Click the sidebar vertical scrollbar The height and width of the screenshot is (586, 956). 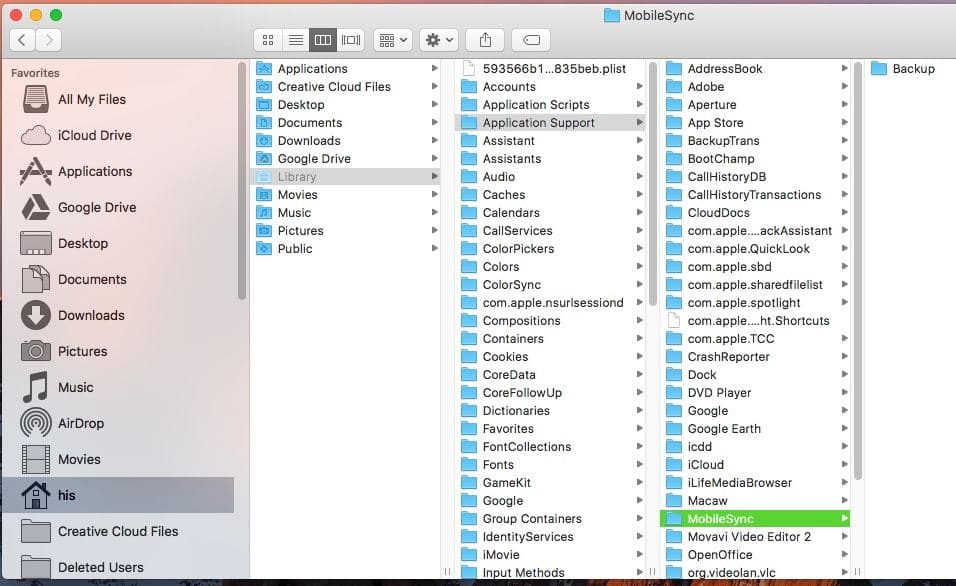[242, 180]
